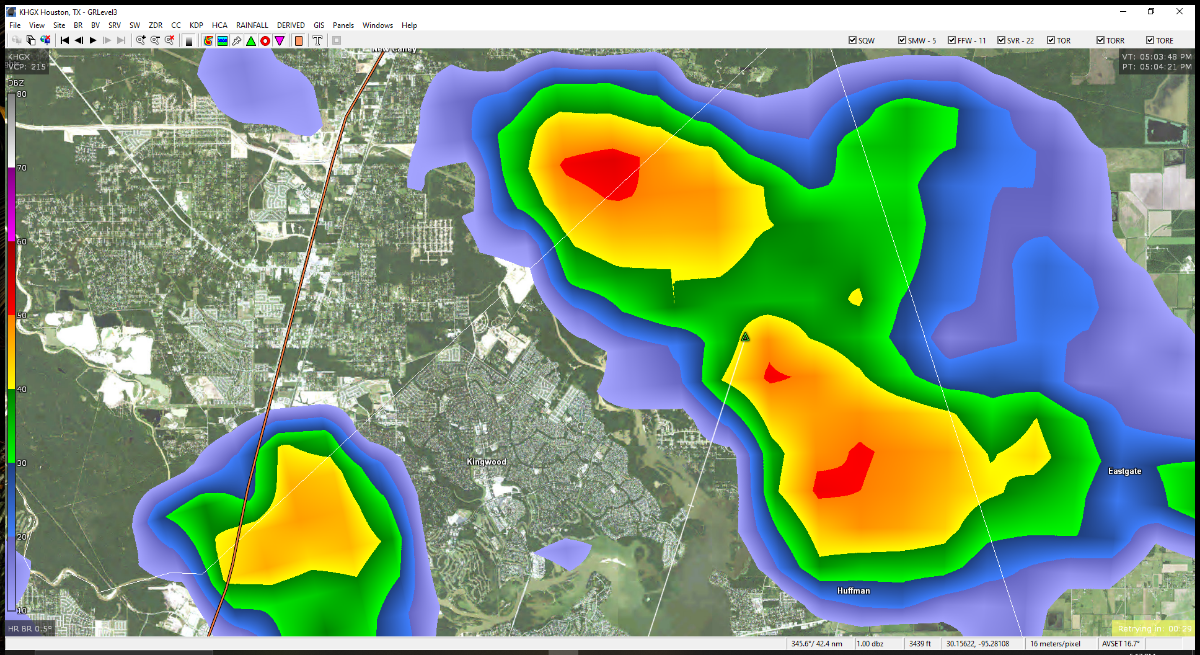Open the Site menu
The image size is (1200, 655).
[59, 24]
